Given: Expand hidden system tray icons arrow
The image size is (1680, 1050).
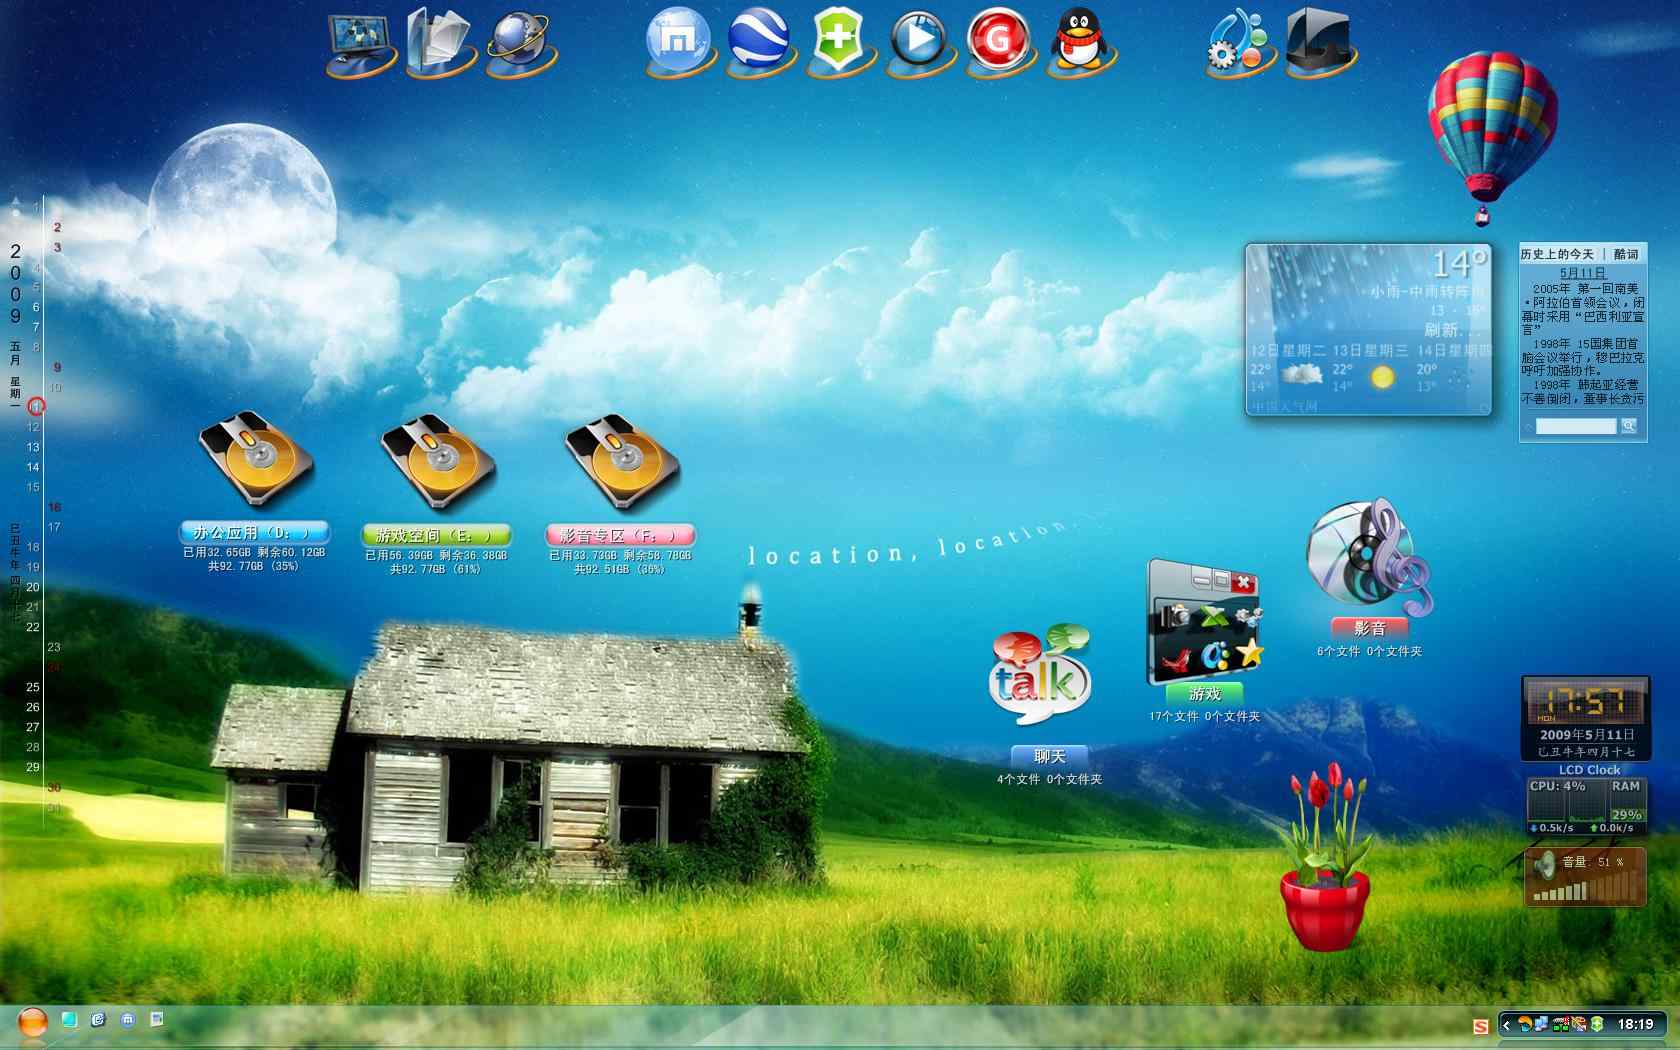Looking at the screenshot, I should (x=1507, y=1024).
